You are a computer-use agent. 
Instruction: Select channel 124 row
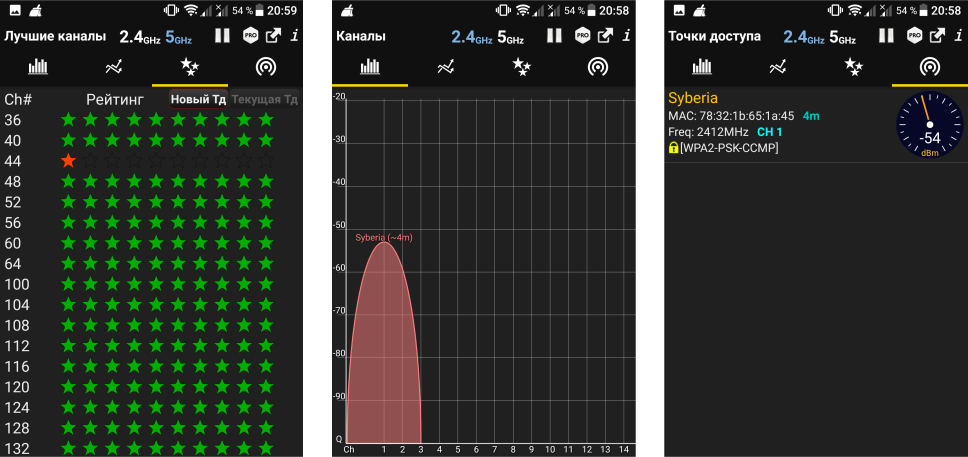pos(151,408)
